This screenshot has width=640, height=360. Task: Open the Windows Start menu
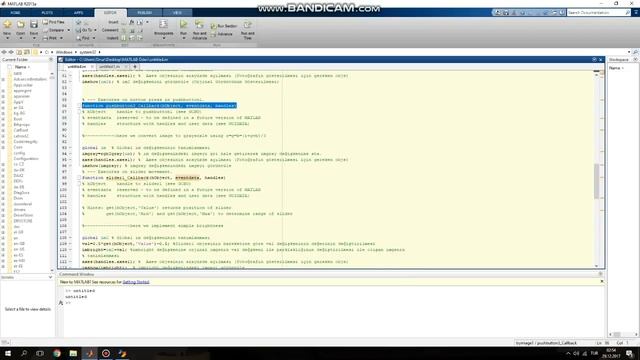[8, 353]
